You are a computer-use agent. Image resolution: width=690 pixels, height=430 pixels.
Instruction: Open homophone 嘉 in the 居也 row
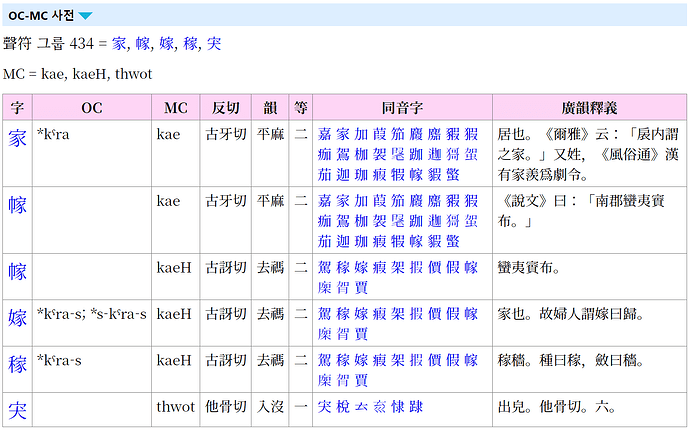tap(324, 134)
